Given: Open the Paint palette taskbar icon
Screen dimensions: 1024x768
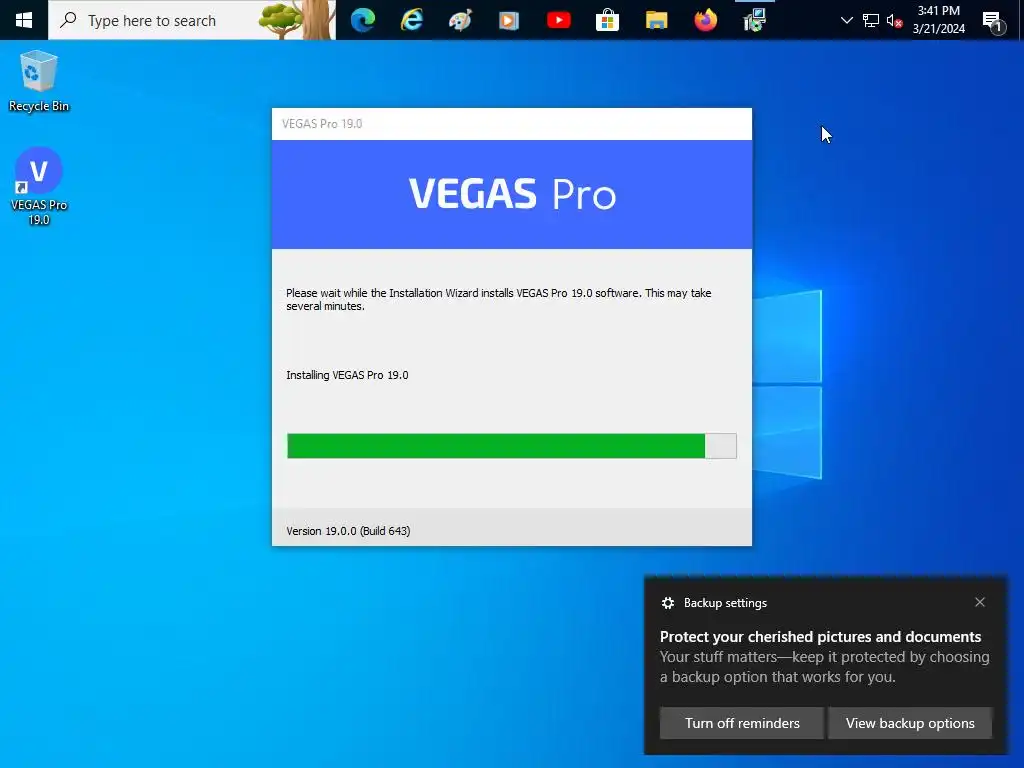Looking at the screenshot, I should pyautogui.click(x=460, y=20).
